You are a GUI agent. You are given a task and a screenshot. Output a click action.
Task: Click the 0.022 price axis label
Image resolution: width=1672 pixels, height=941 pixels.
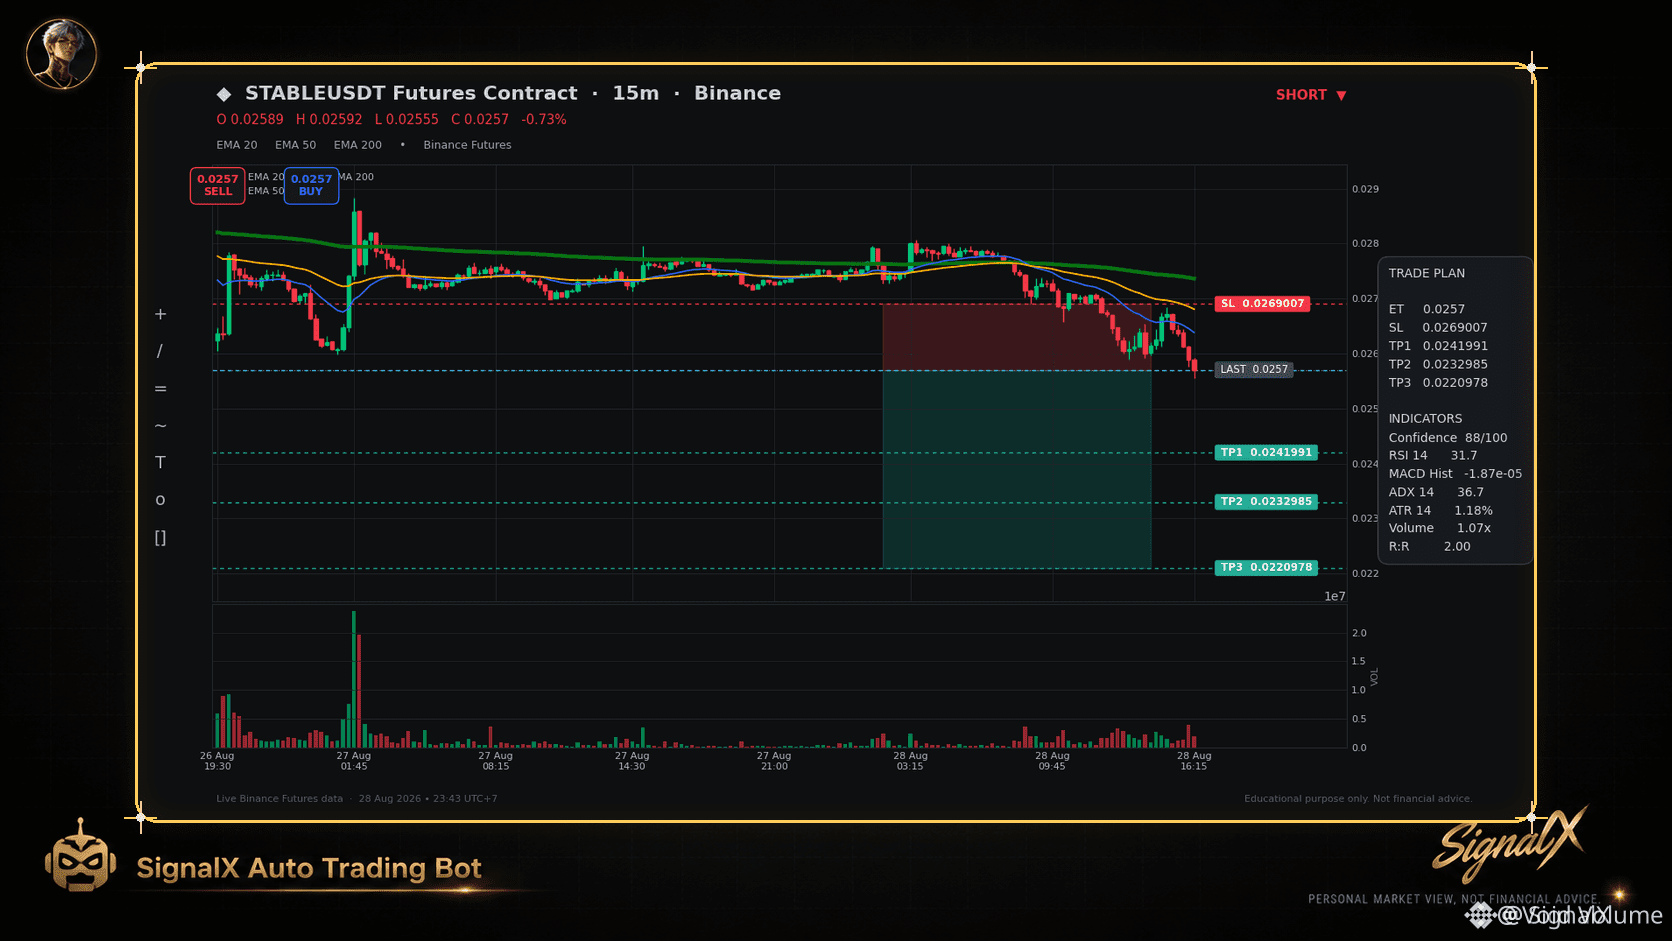coord(1365,573)
